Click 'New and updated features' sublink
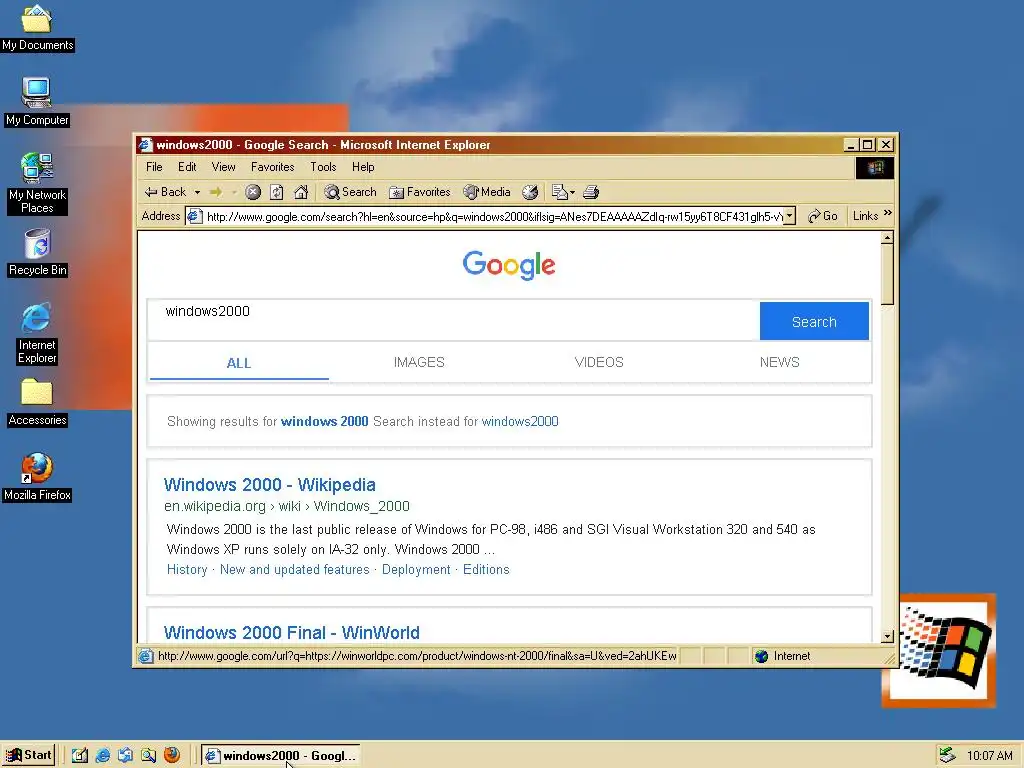The image size is (1024, 768). tap(295, 569)
